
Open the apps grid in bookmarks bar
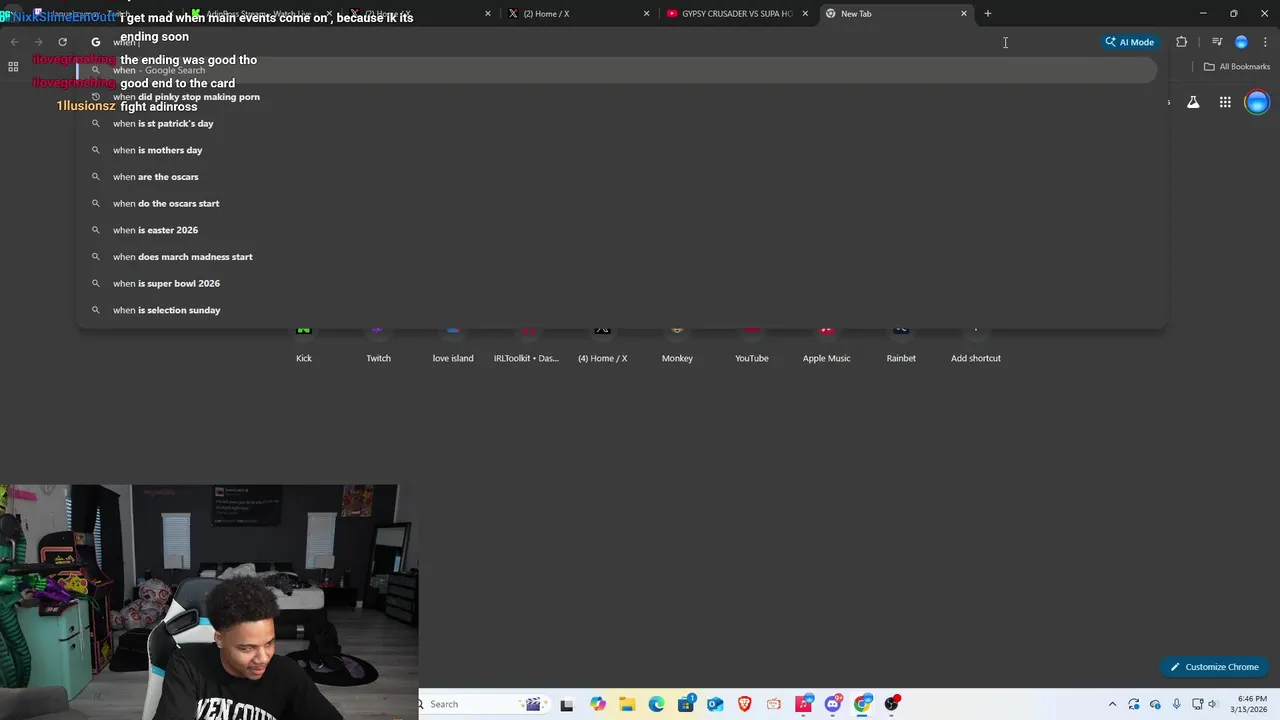pyautogui.click(x=13, y=67)
